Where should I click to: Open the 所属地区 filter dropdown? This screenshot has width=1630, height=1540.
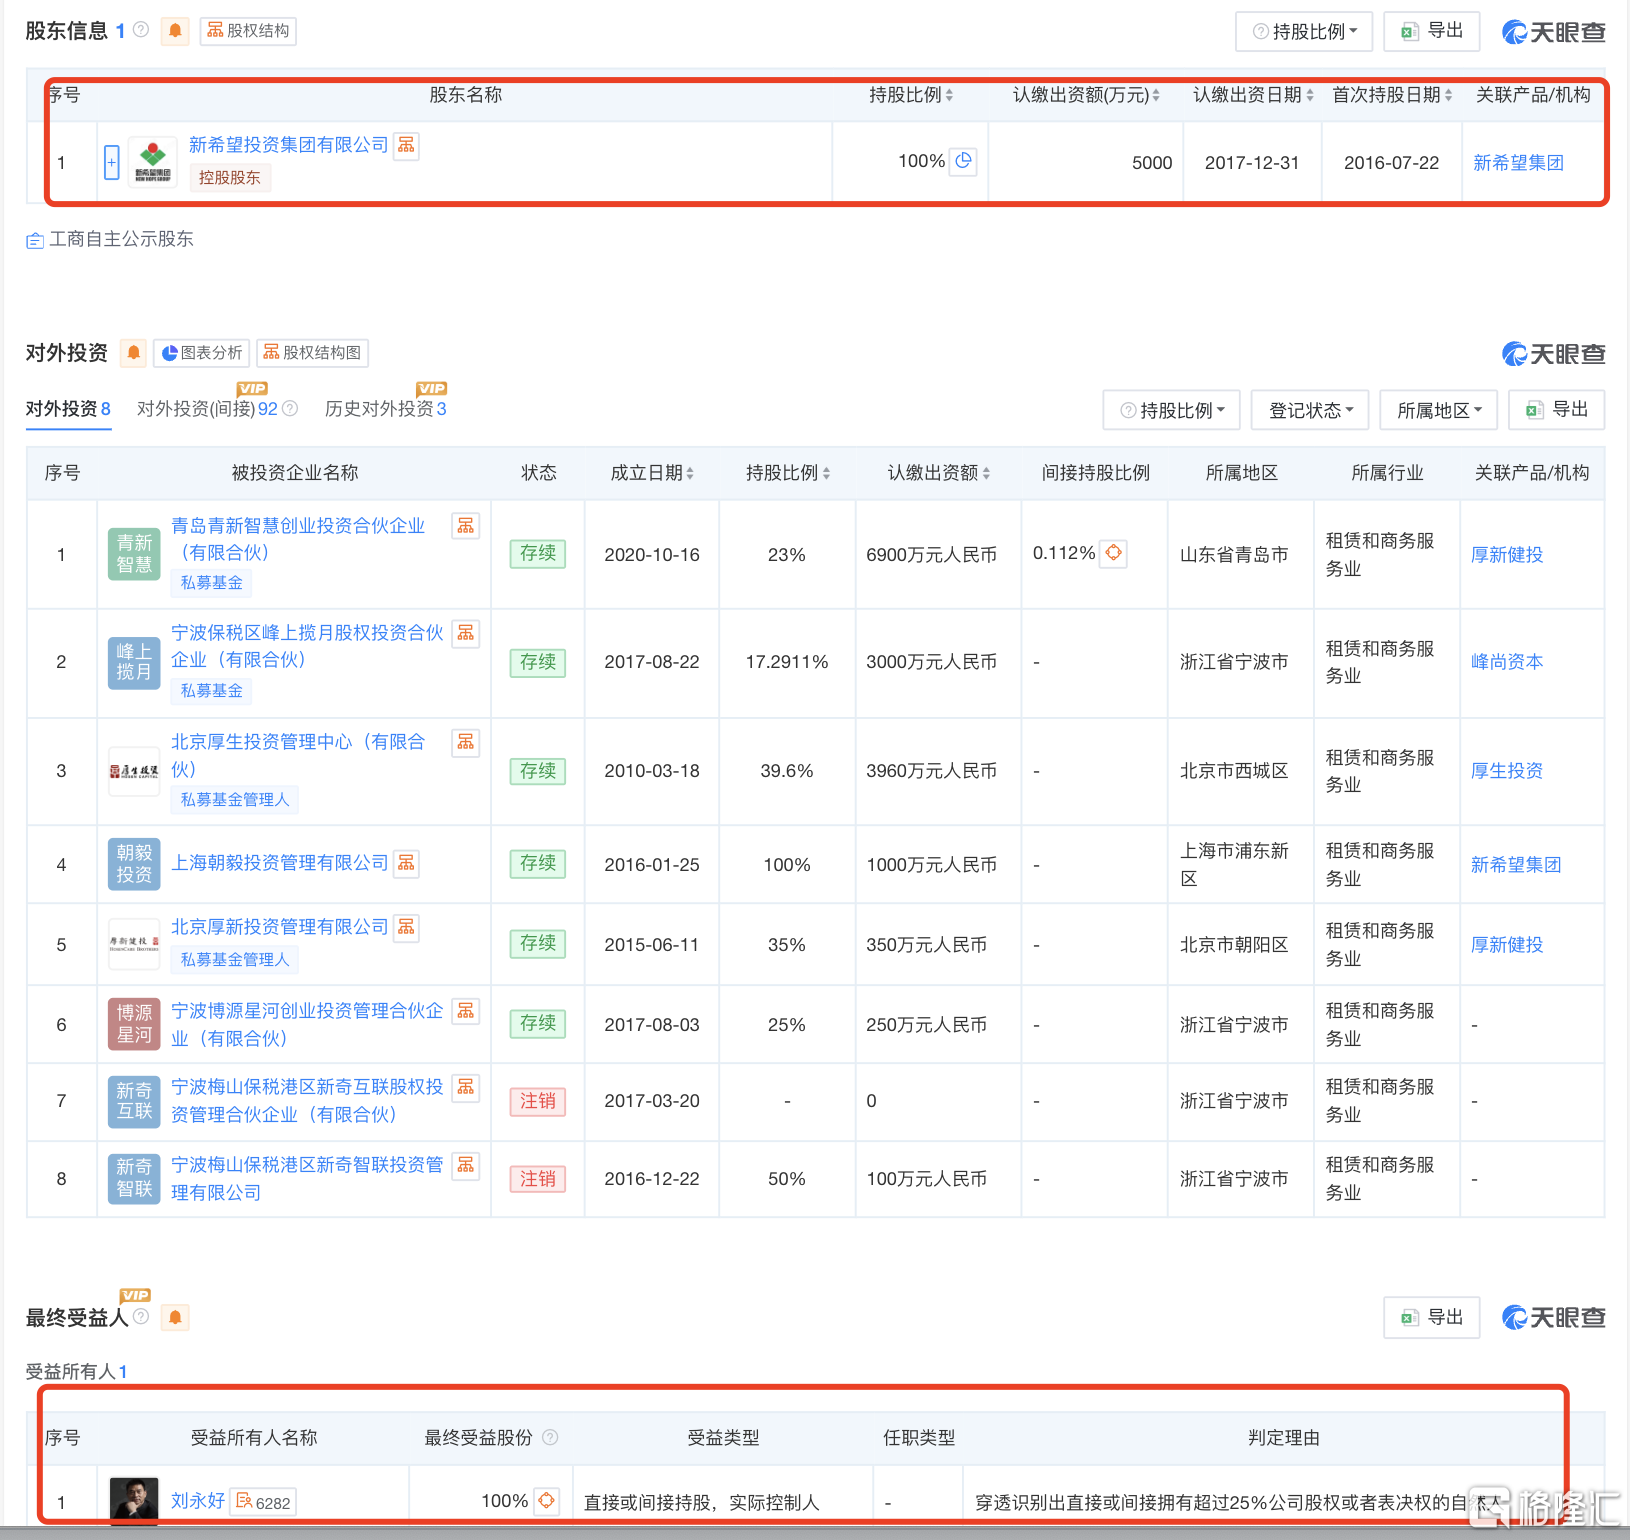[1438, 411]
